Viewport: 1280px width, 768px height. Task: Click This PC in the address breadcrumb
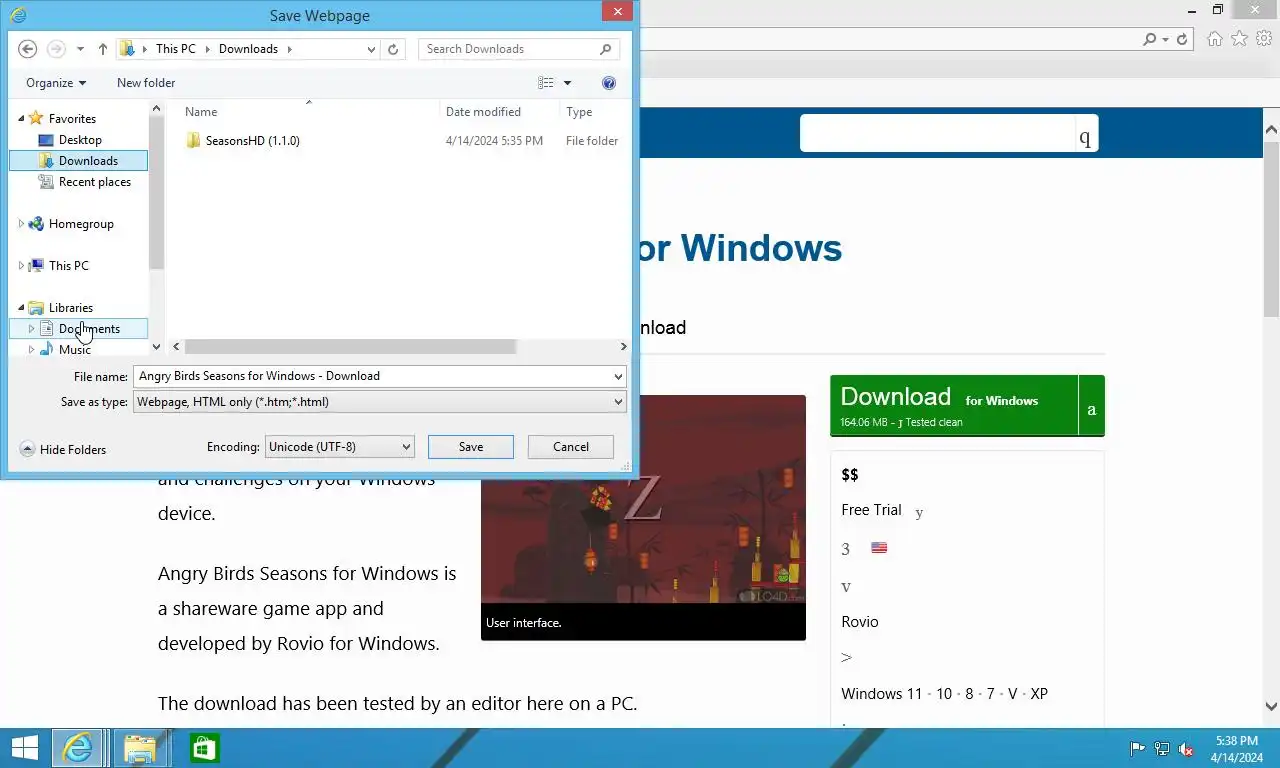point(176,49)
